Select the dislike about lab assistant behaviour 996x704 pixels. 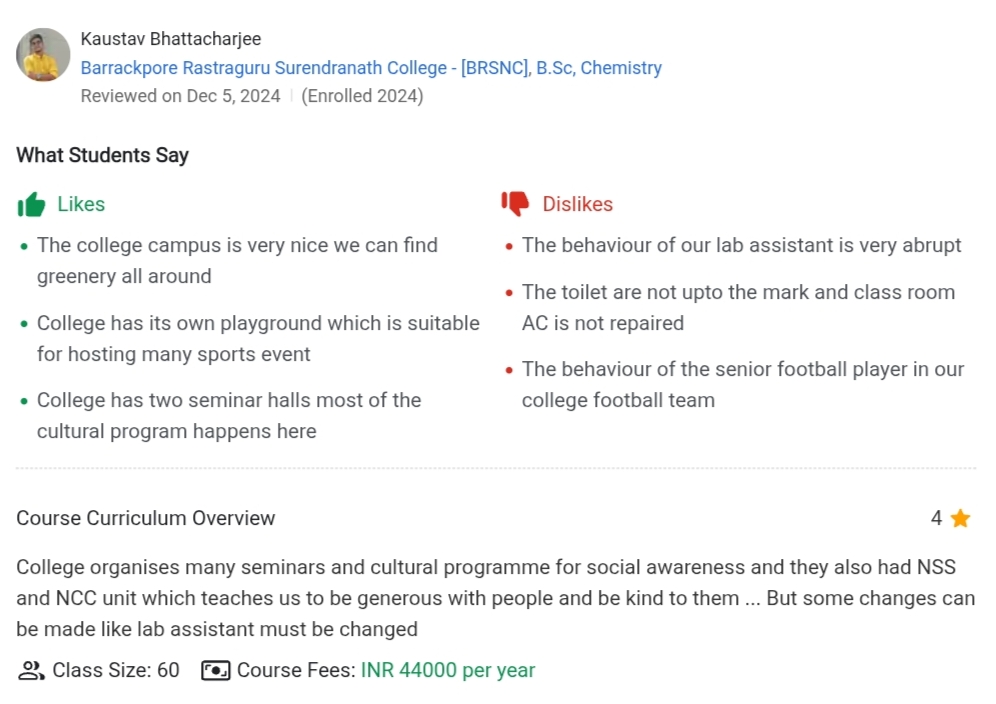pos(741,245)
